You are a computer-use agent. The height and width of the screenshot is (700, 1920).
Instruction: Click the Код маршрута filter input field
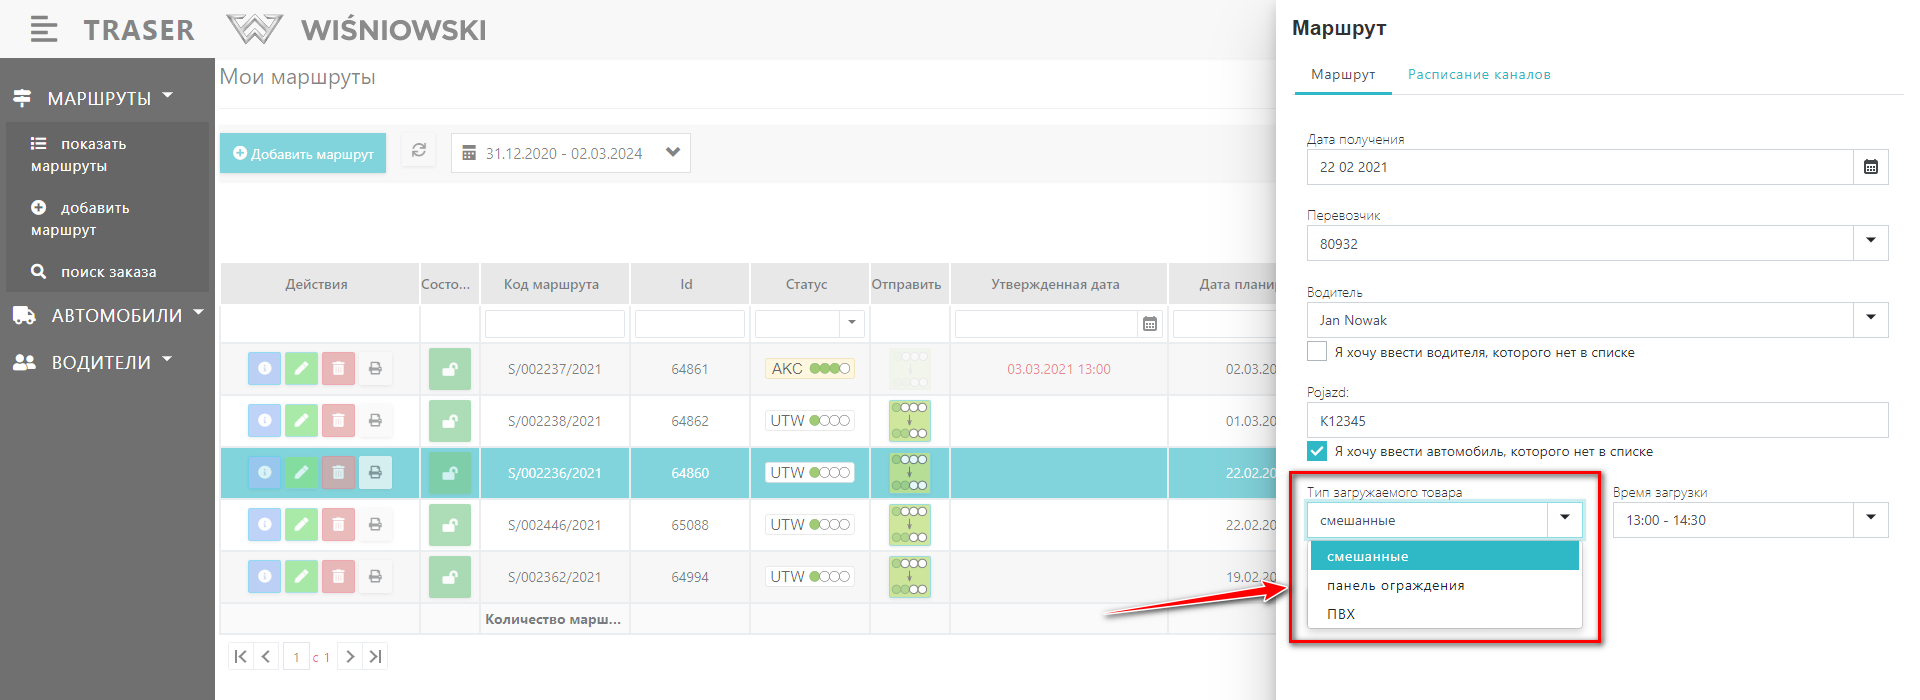click(x=555, y=324)
